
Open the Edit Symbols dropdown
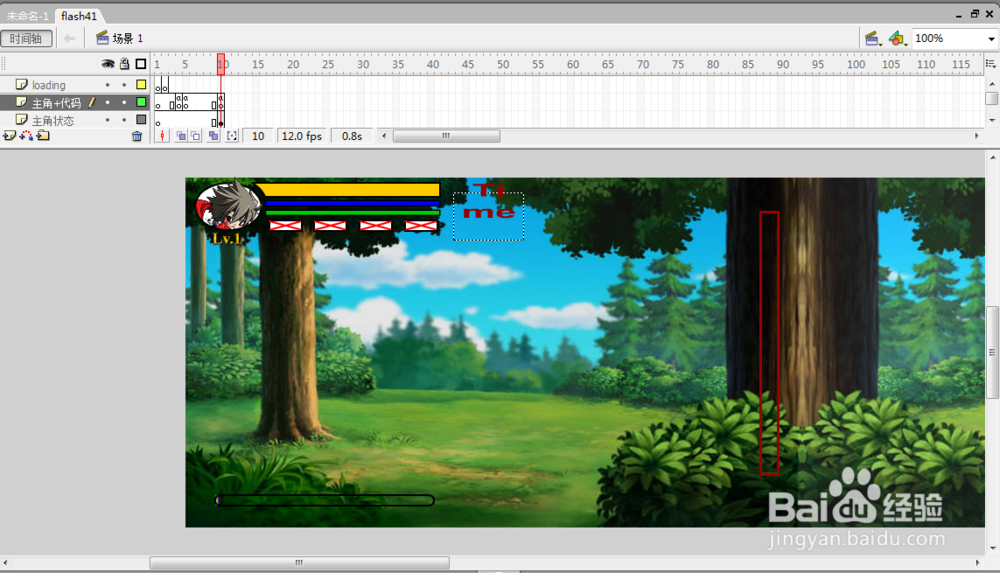(897, 39)
